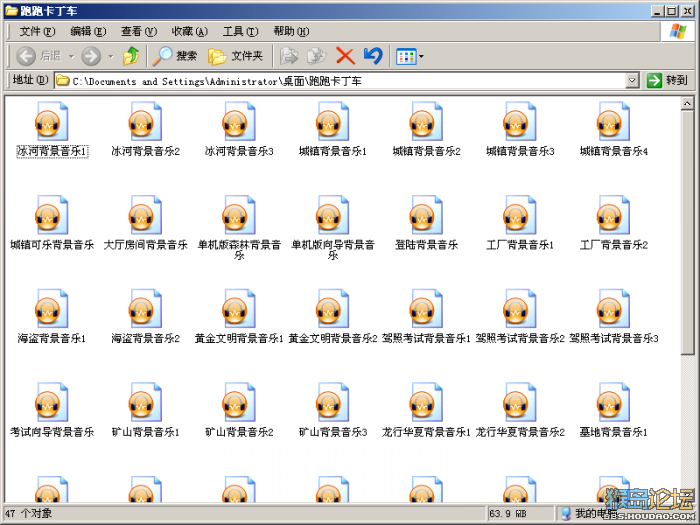Click the Copy To toolbar icon
Image resolution: width=700 pixels, height=525 pixels.
click(317, 56)
